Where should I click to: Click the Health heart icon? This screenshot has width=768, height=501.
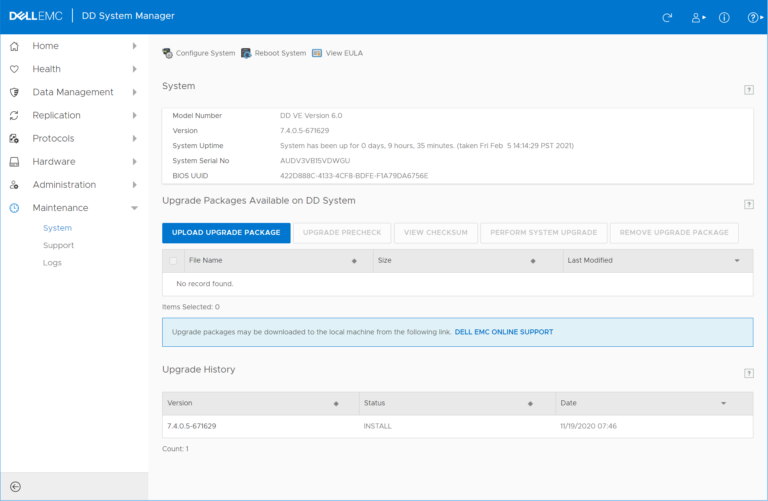[14, 69]
